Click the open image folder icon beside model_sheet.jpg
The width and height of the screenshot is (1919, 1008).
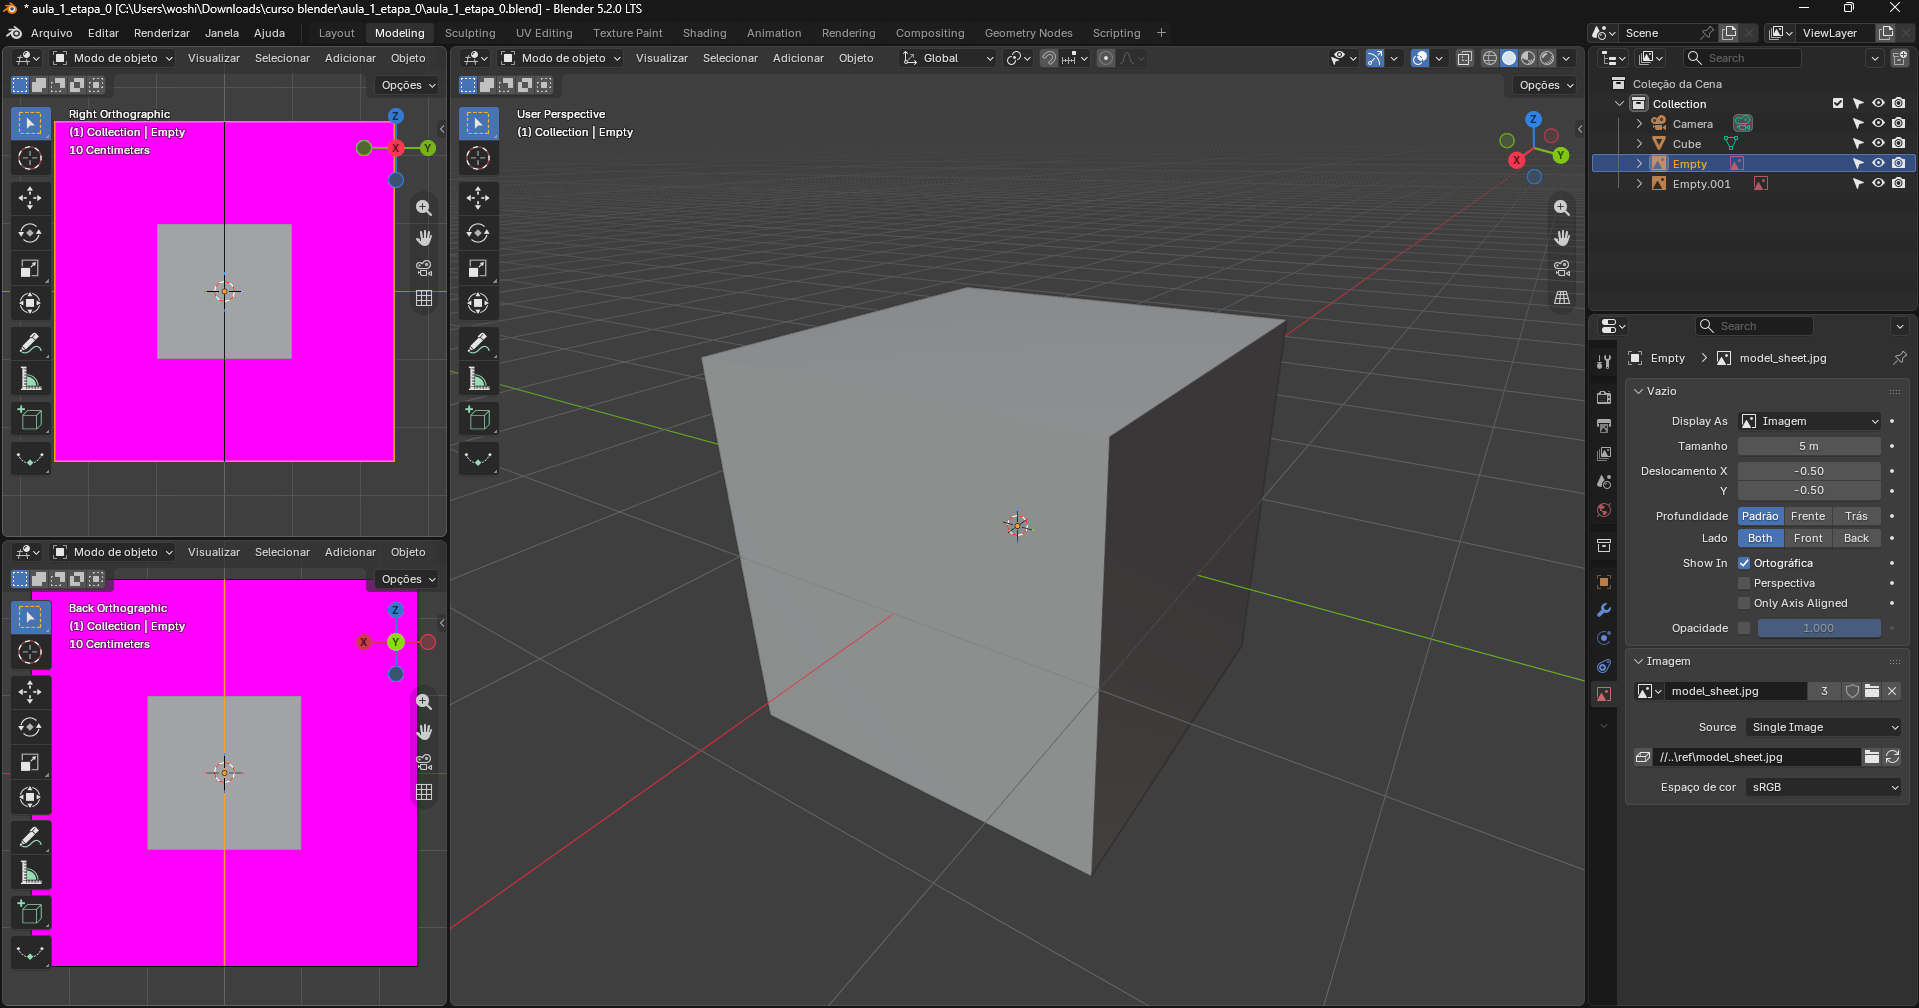point(1872,691)
